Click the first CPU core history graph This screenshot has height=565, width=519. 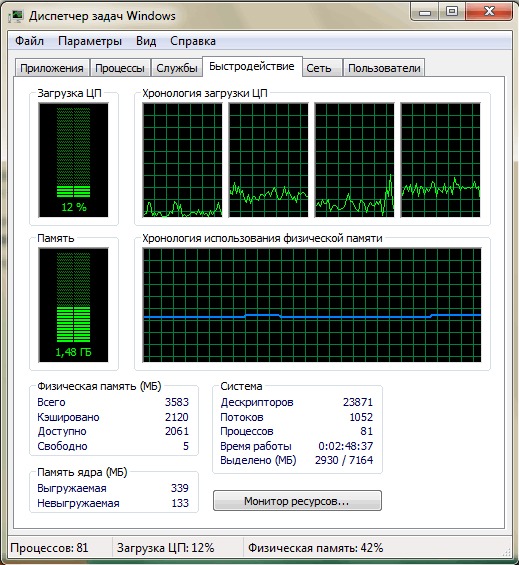(x=182, y=160)
